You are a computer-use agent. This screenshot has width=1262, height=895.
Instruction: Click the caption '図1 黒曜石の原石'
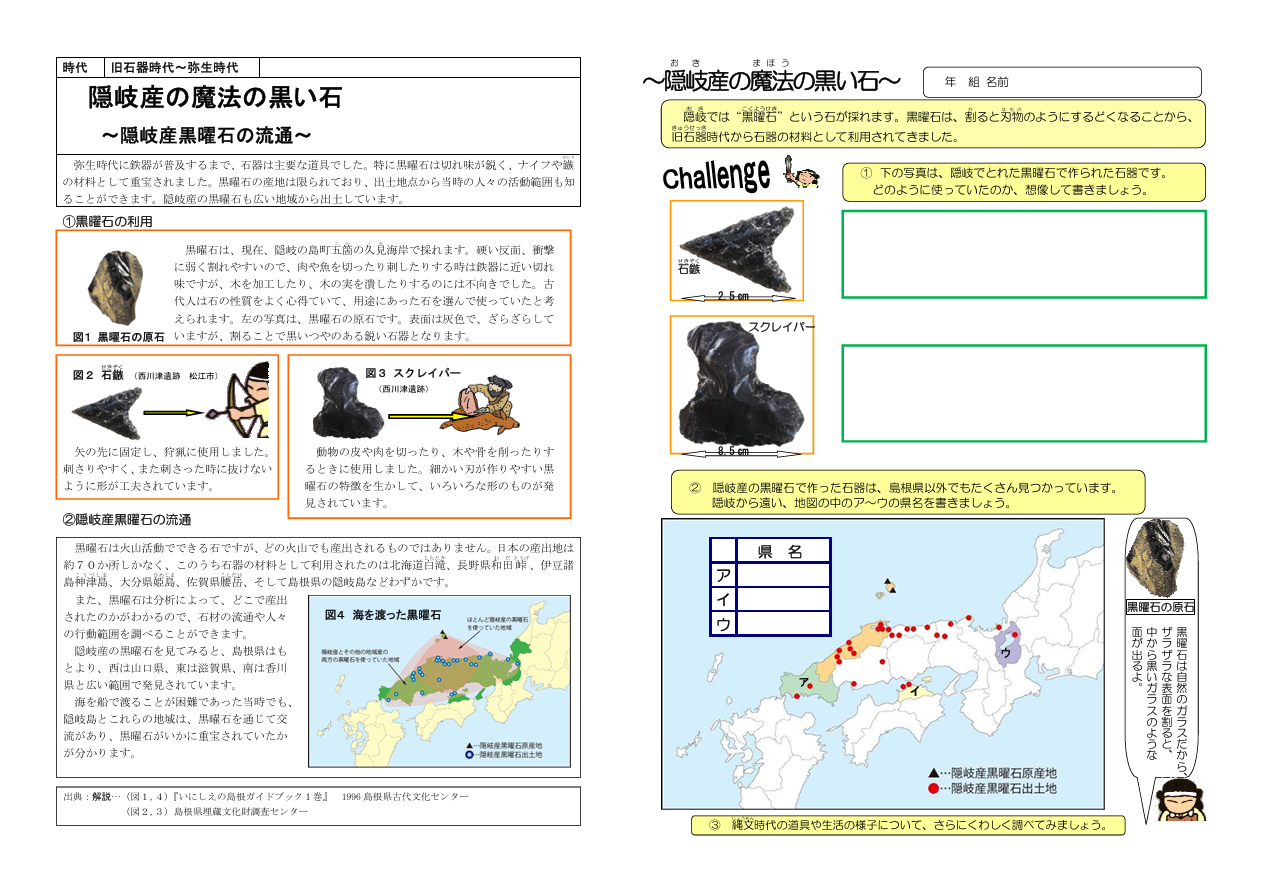119,337
